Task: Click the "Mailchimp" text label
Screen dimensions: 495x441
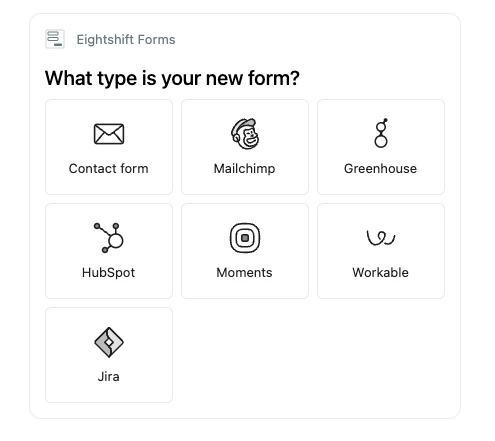Action: click(x=245, y=169)
